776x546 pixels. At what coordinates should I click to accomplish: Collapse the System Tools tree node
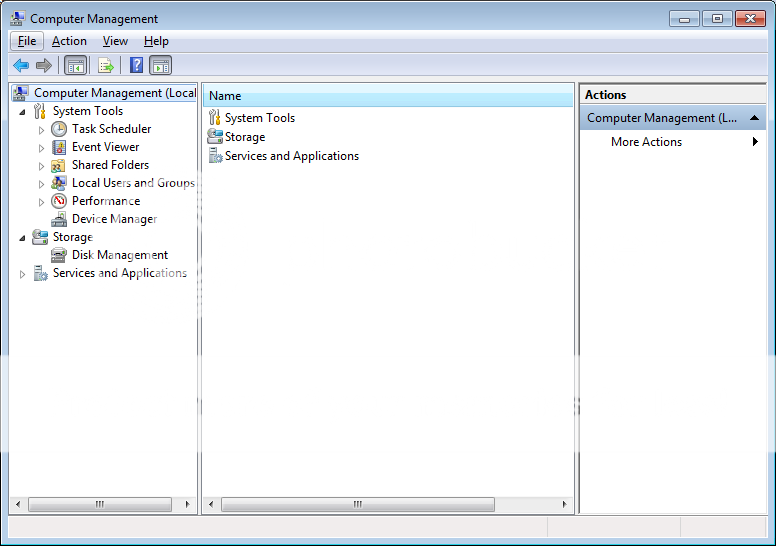22,112
